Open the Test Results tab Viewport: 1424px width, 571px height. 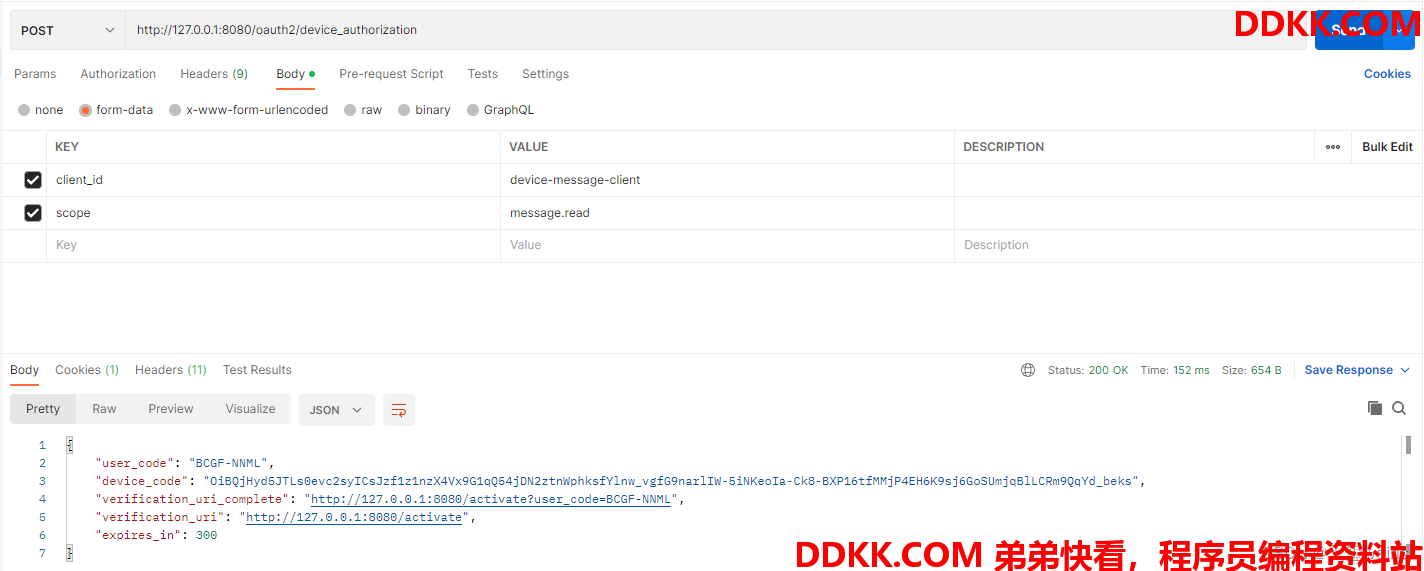tap(257, 370)
